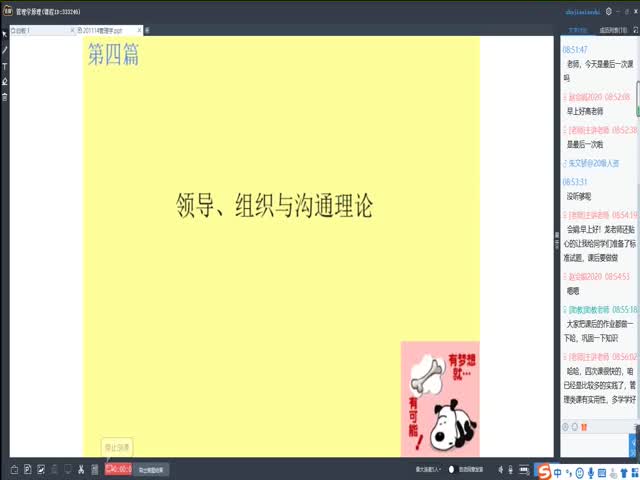Viewport: 640px width, 480px height.
Task: Click the first bottom toolbar icon (whiteboard)
Action: click(x=14, y=469)
